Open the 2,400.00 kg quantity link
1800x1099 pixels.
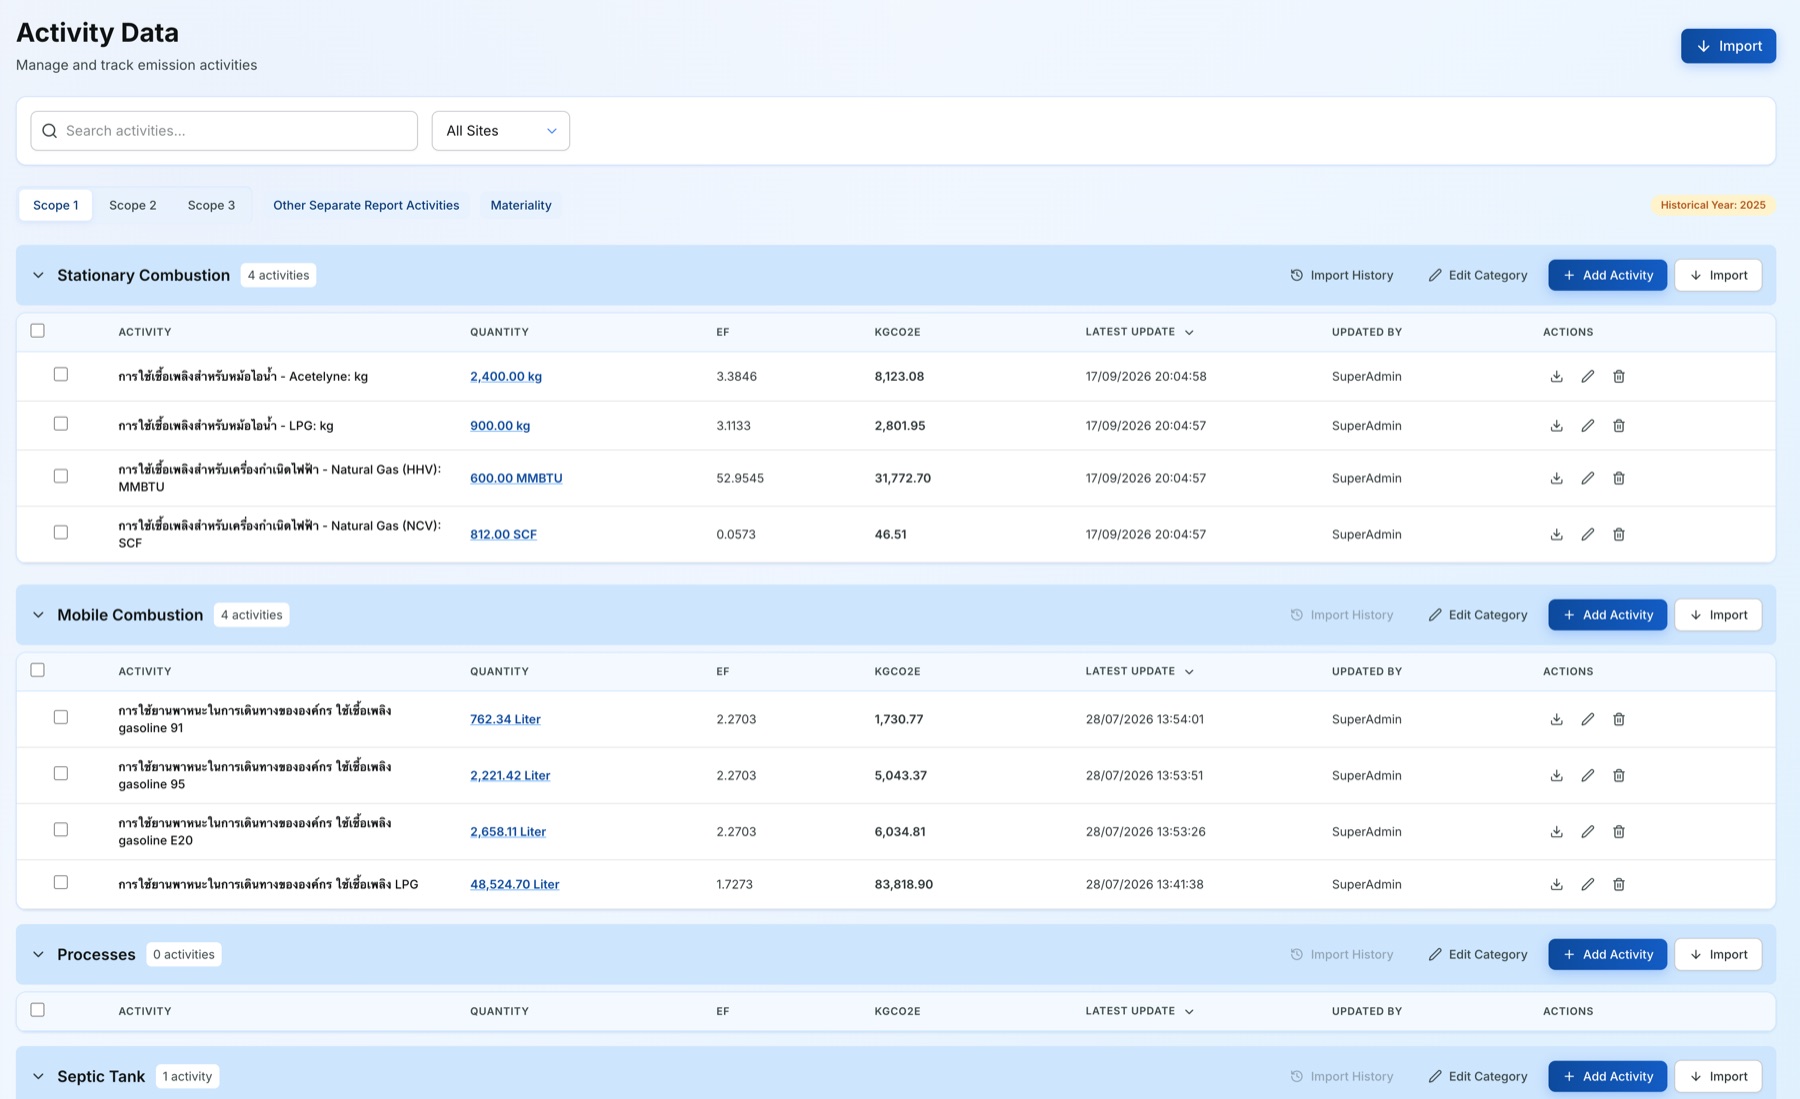coord(506,377)
